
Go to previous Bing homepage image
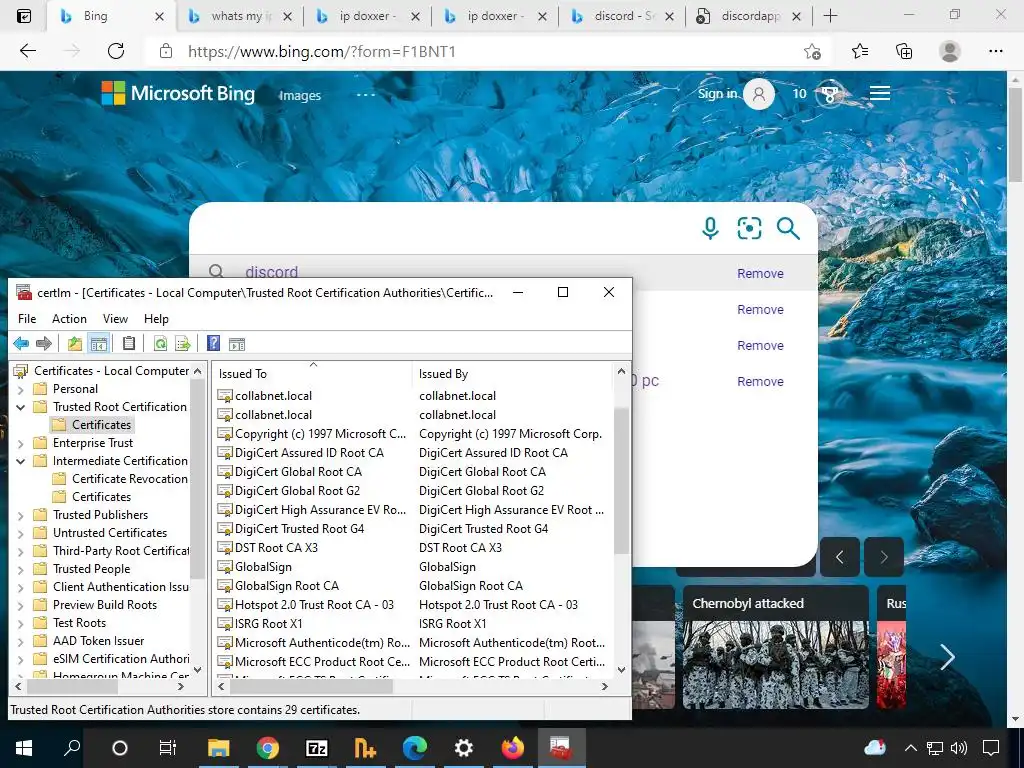pos(840,557)
